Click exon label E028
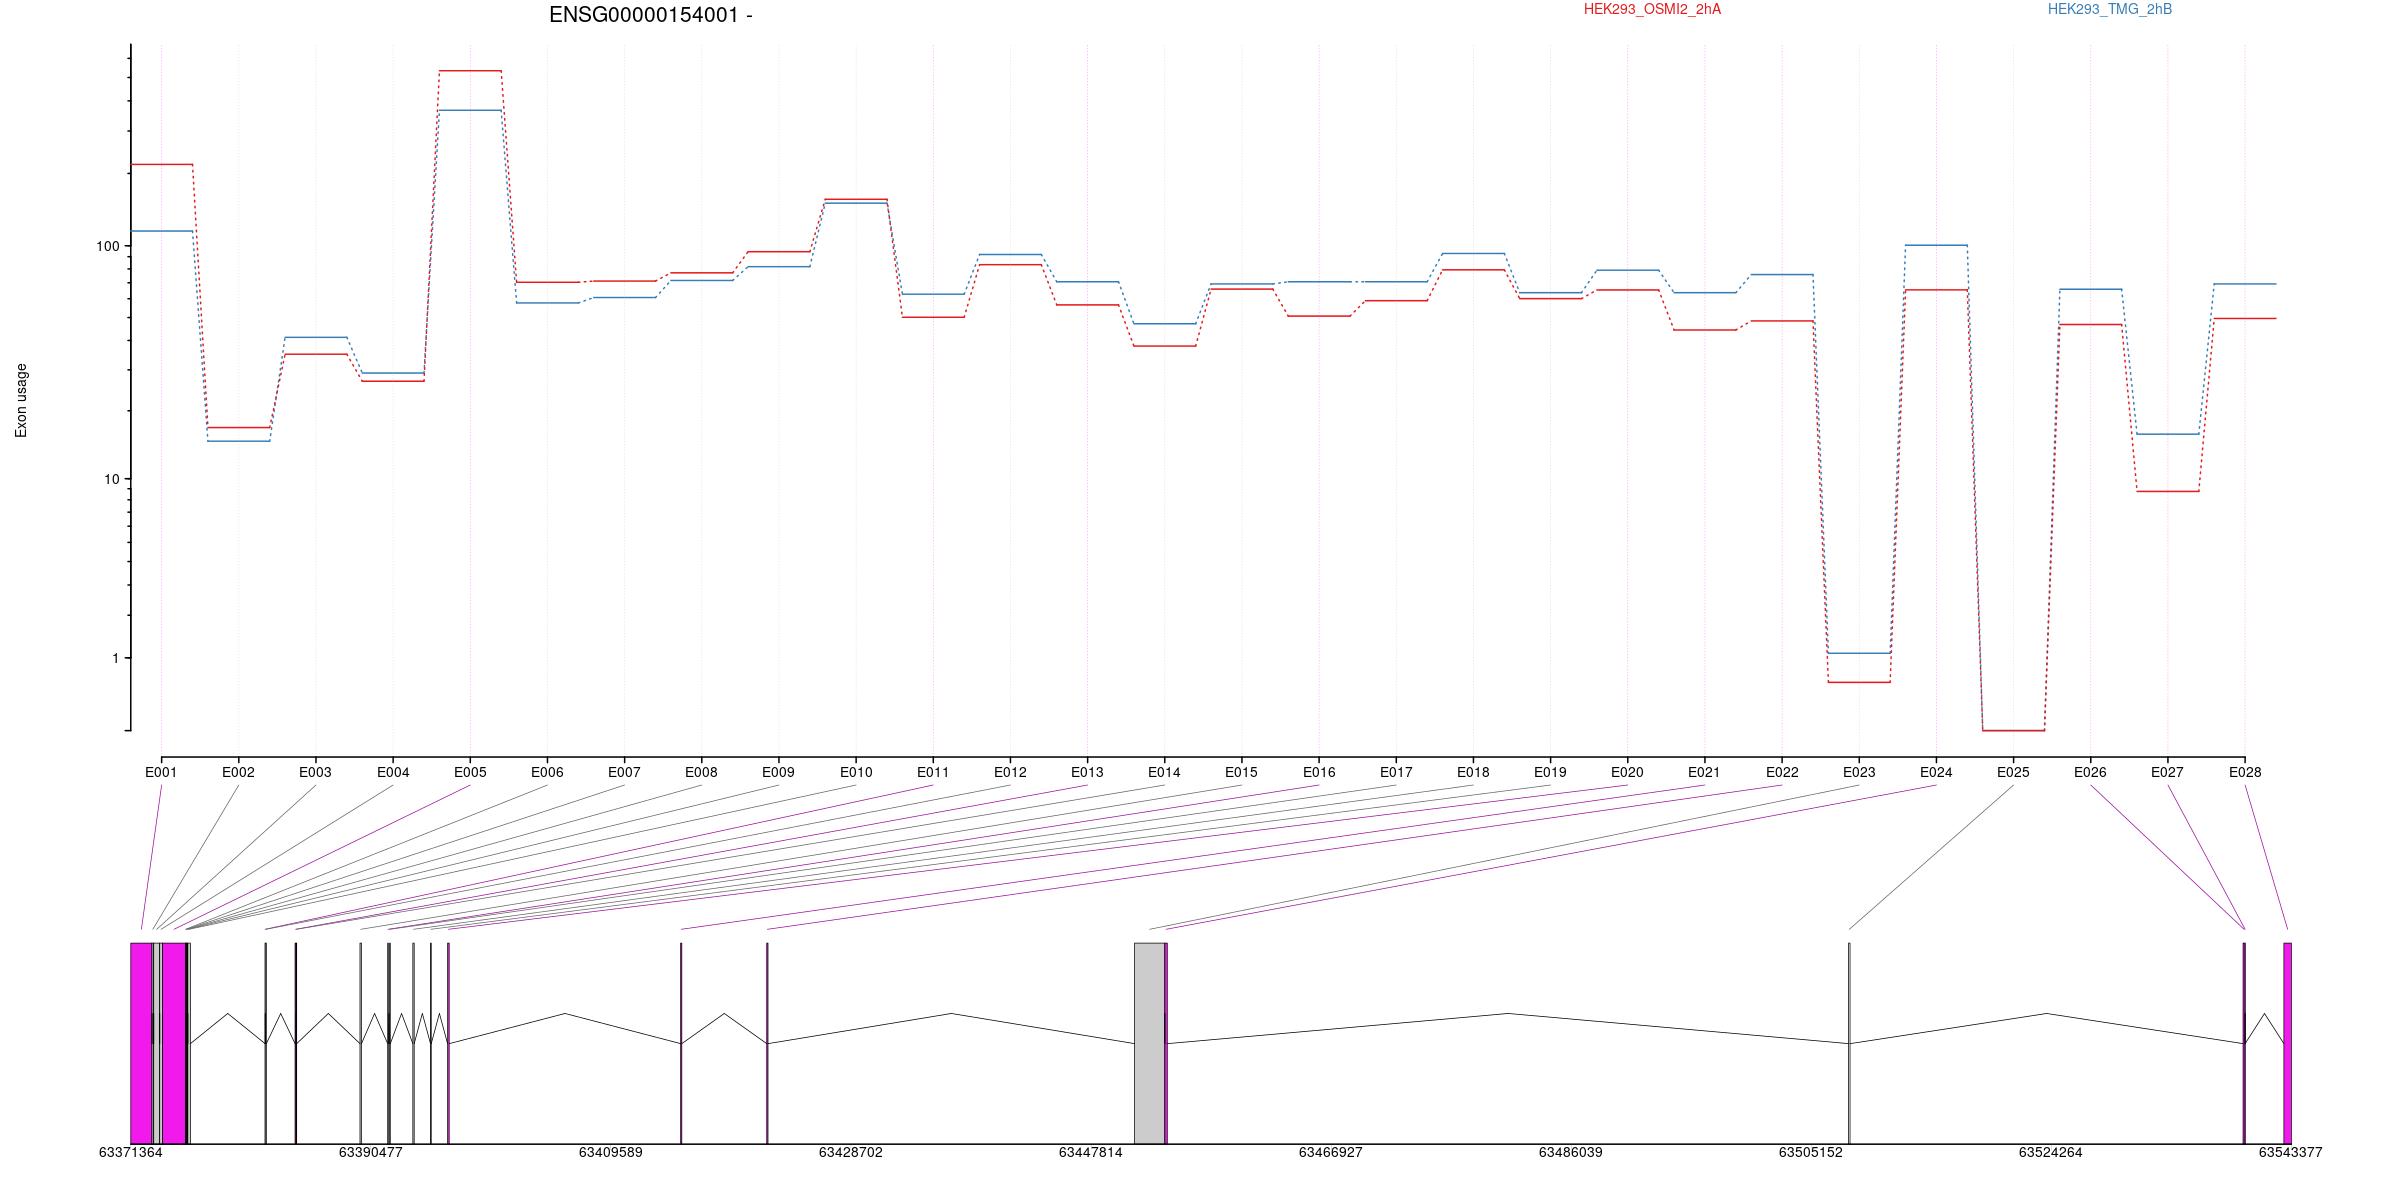The height and width of the screenshot is (1200, 2400). point(2245,772)
